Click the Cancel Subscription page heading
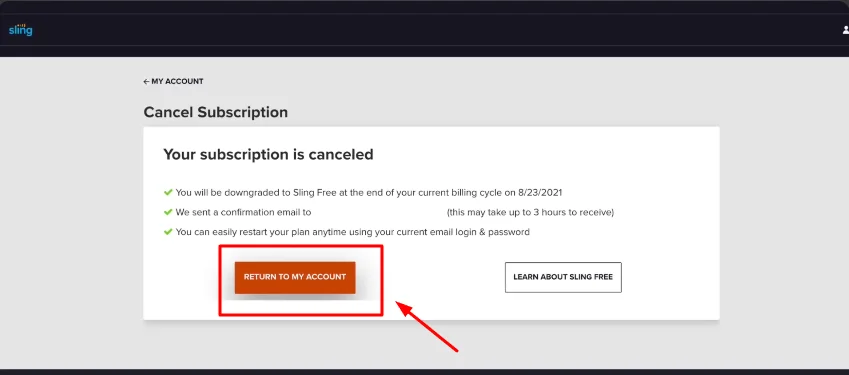The image size is (849, 375). click(x=215, y=113)
